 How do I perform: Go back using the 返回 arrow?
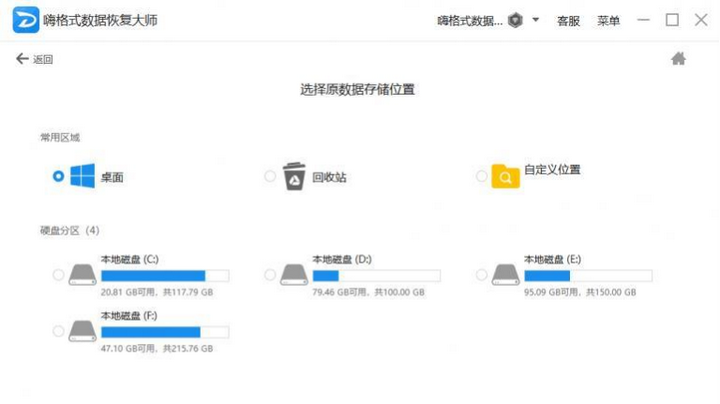[34, 59]
